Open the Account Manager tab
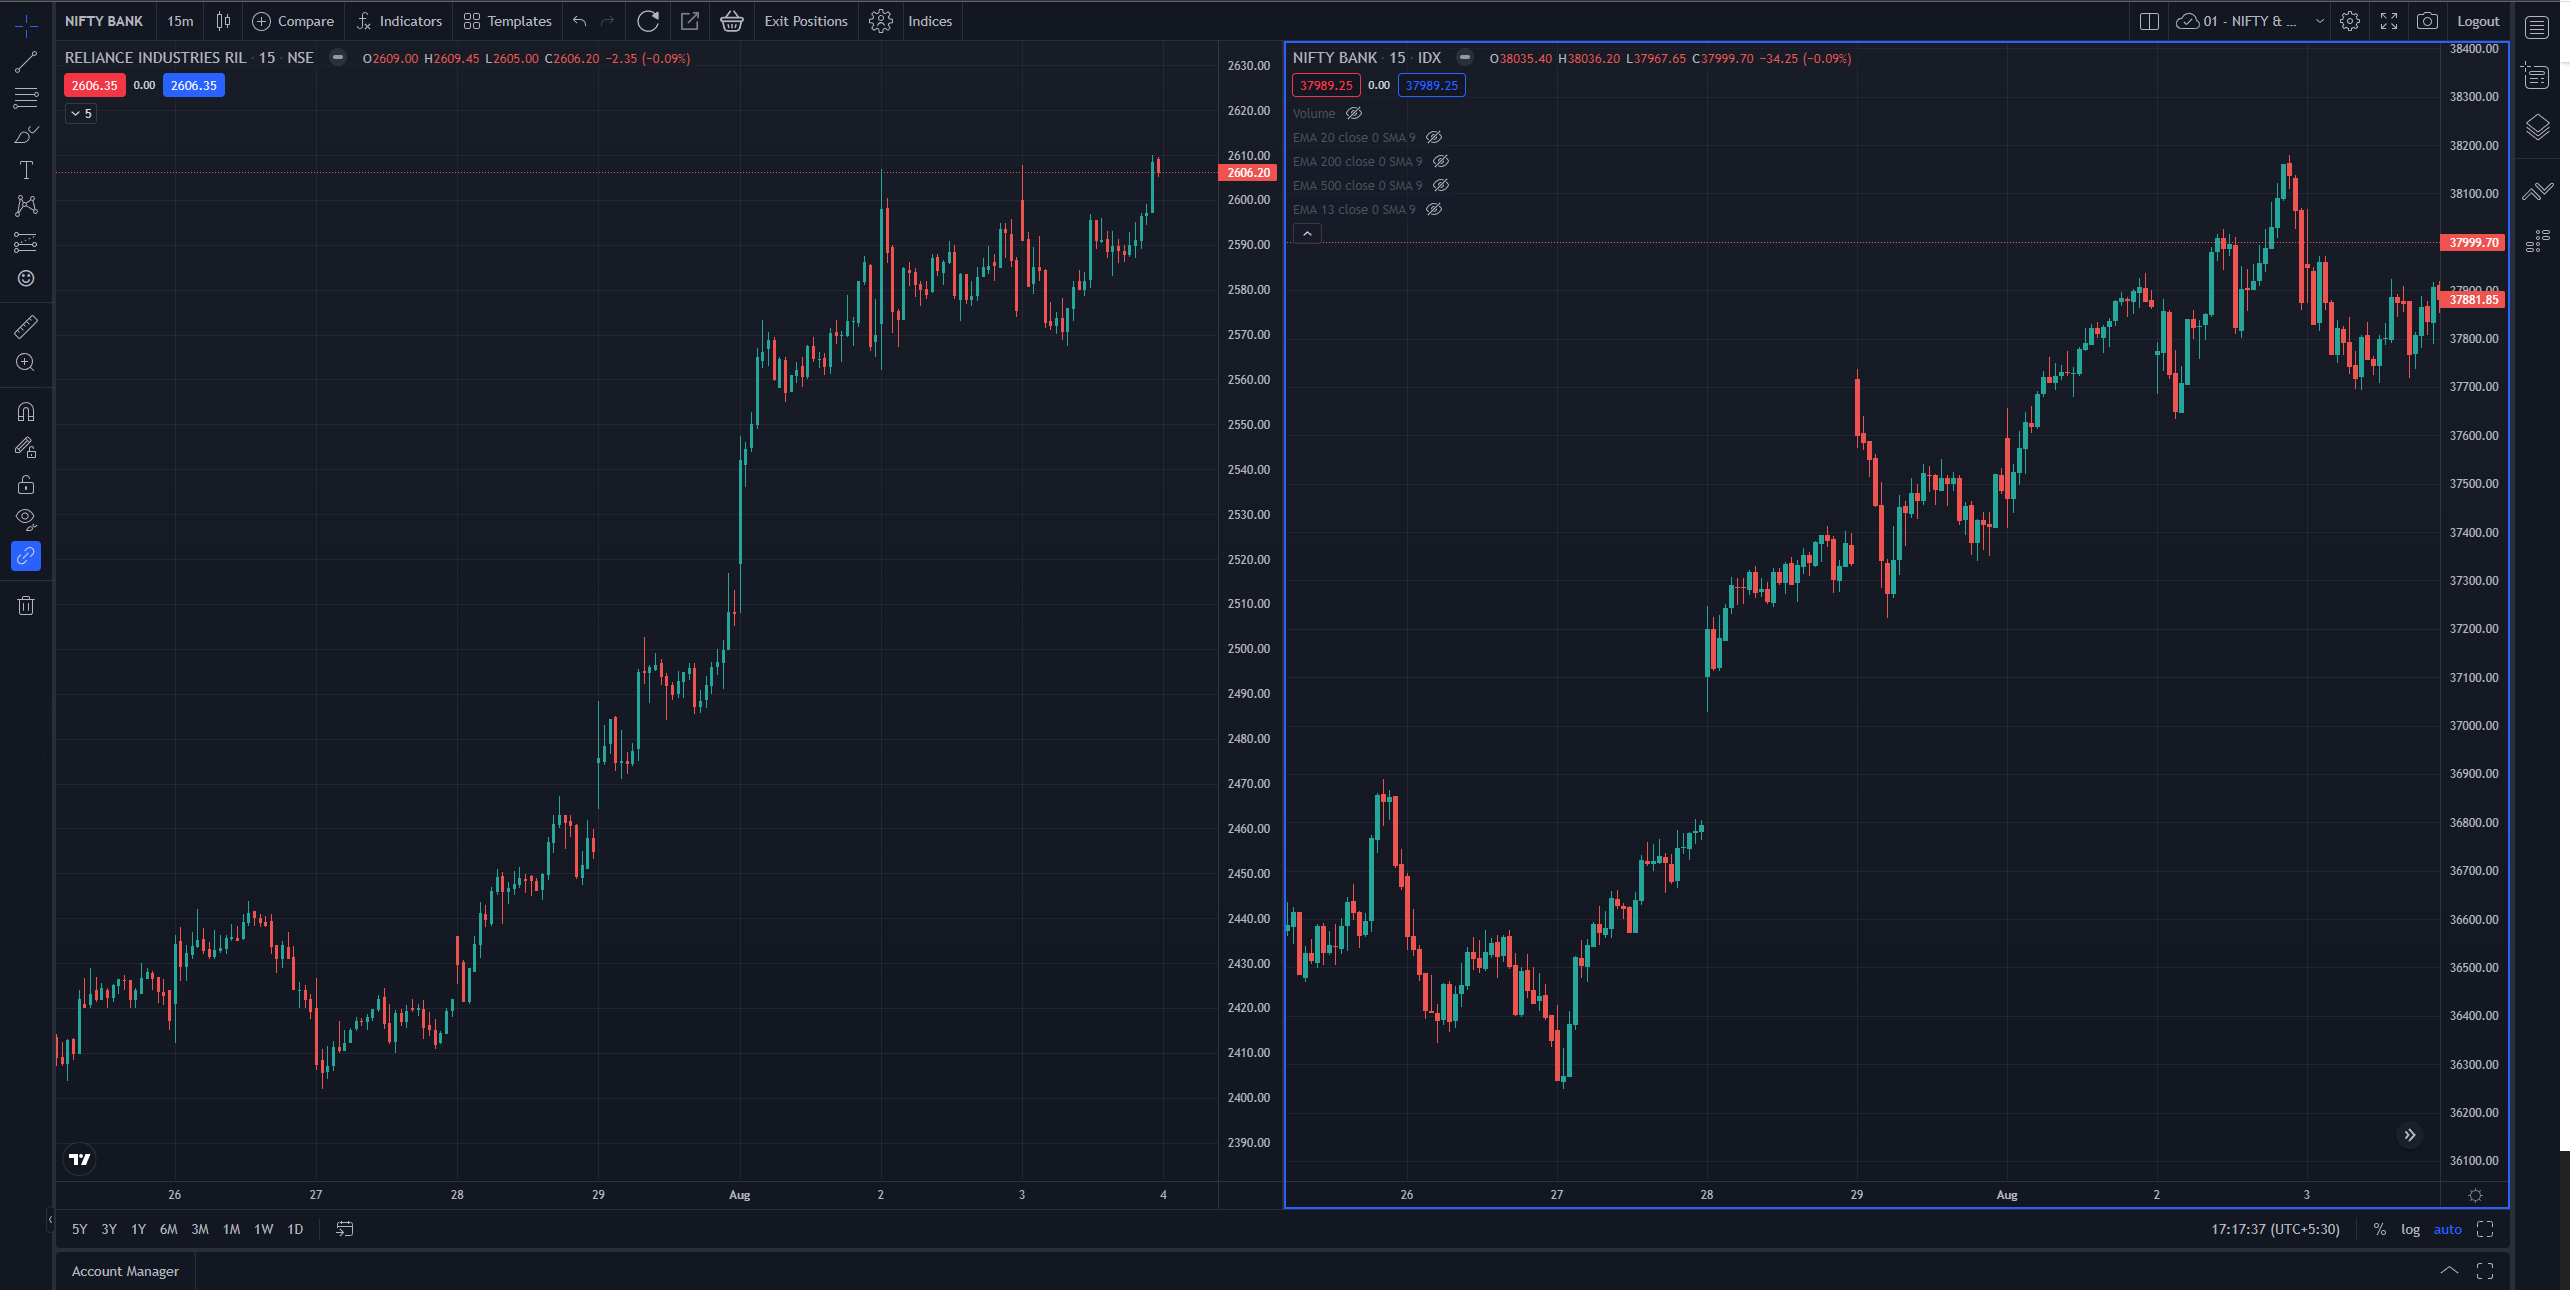The height and width of the screenshot is (1290, 2570). pyautogui.click(x=125, y=1271)
